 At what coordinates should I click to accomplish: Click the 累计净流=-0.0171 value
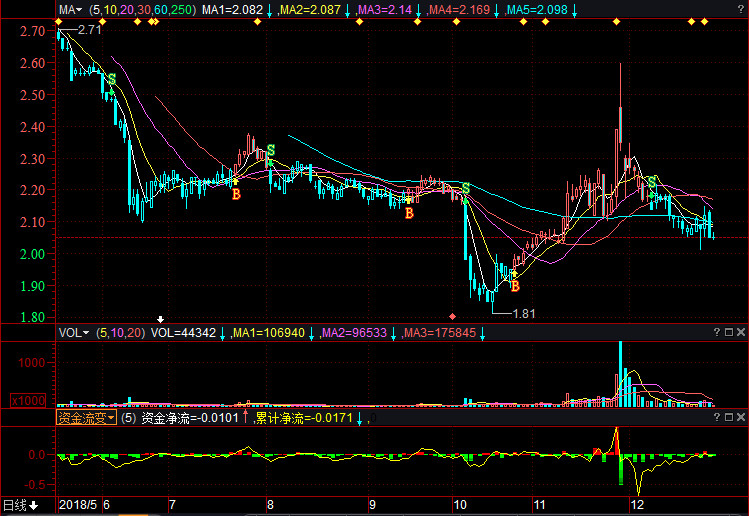click(304, 418)
